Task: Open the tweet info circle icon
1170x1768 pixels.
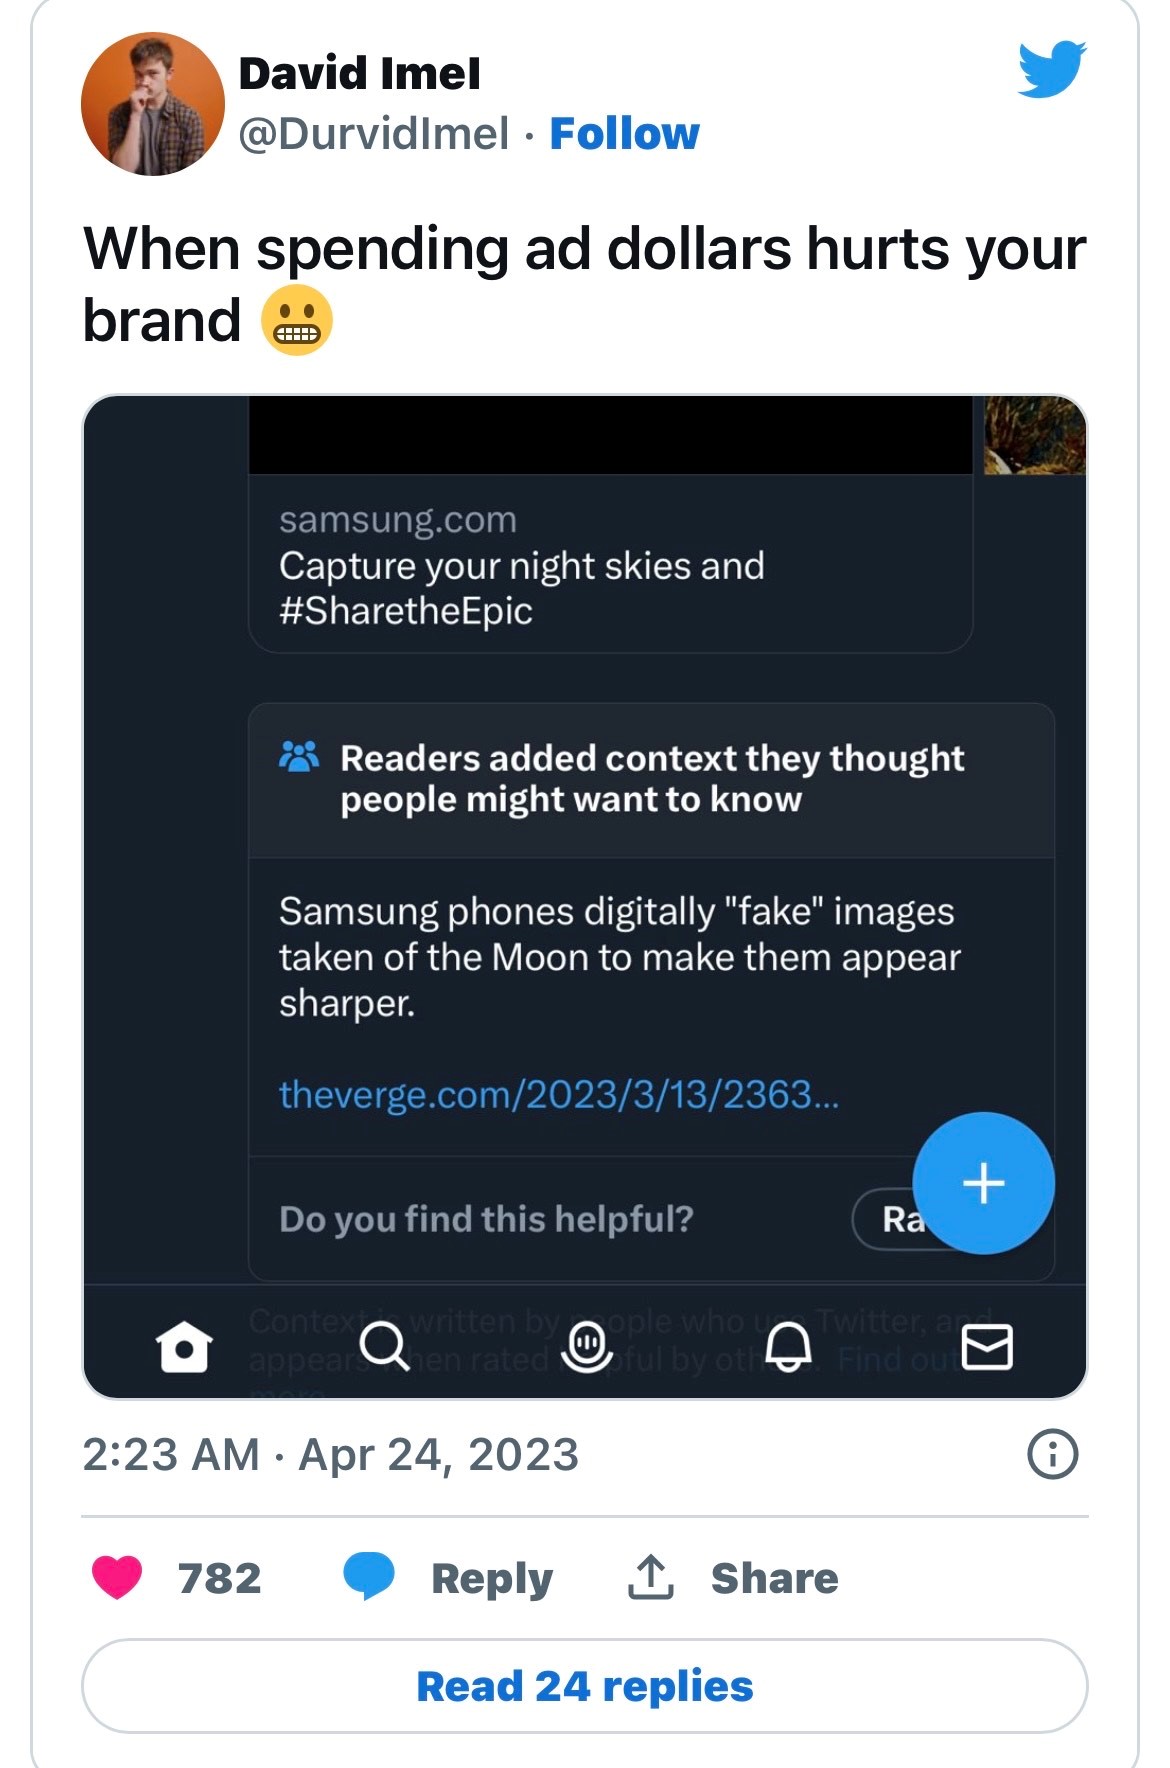Action: [x=1052, y=1454]
